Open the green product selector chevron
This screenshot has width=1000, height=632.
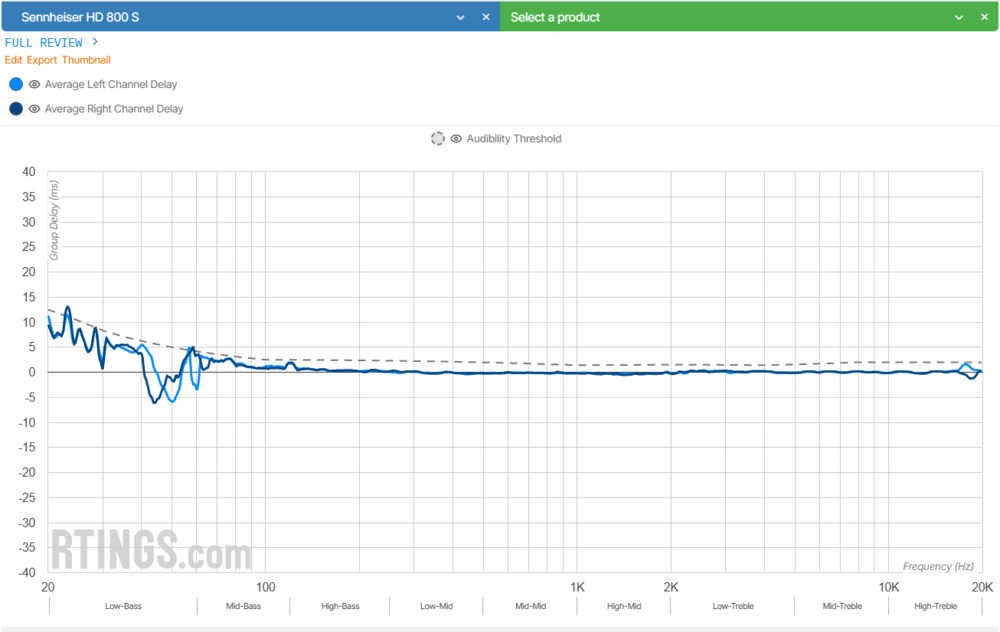tap(959, 17)
